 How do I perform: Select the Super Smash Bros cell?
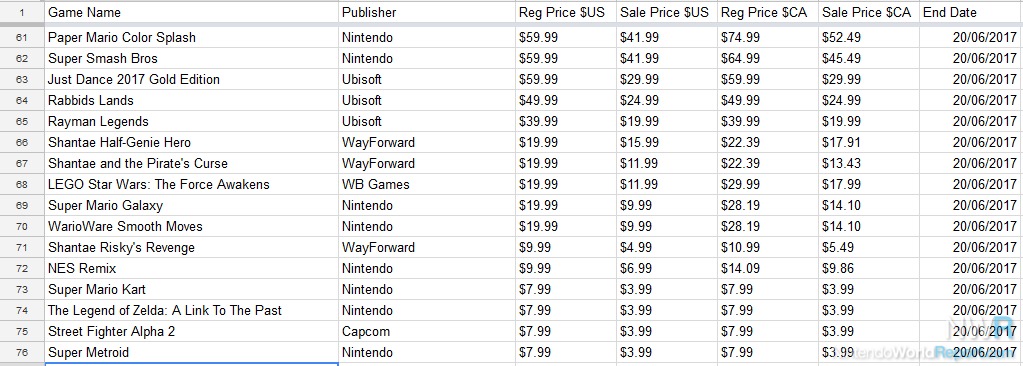coord(191,58)
